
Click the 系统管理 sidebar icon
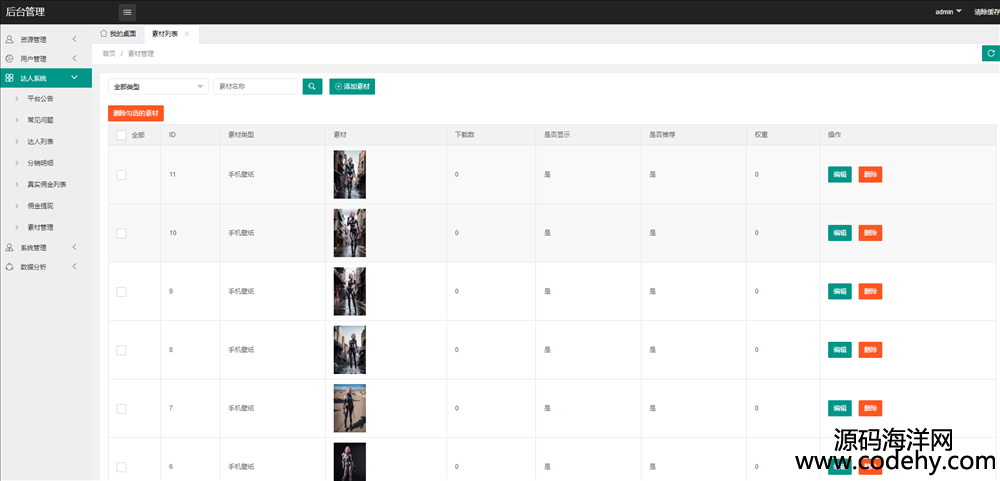point(10,247)
